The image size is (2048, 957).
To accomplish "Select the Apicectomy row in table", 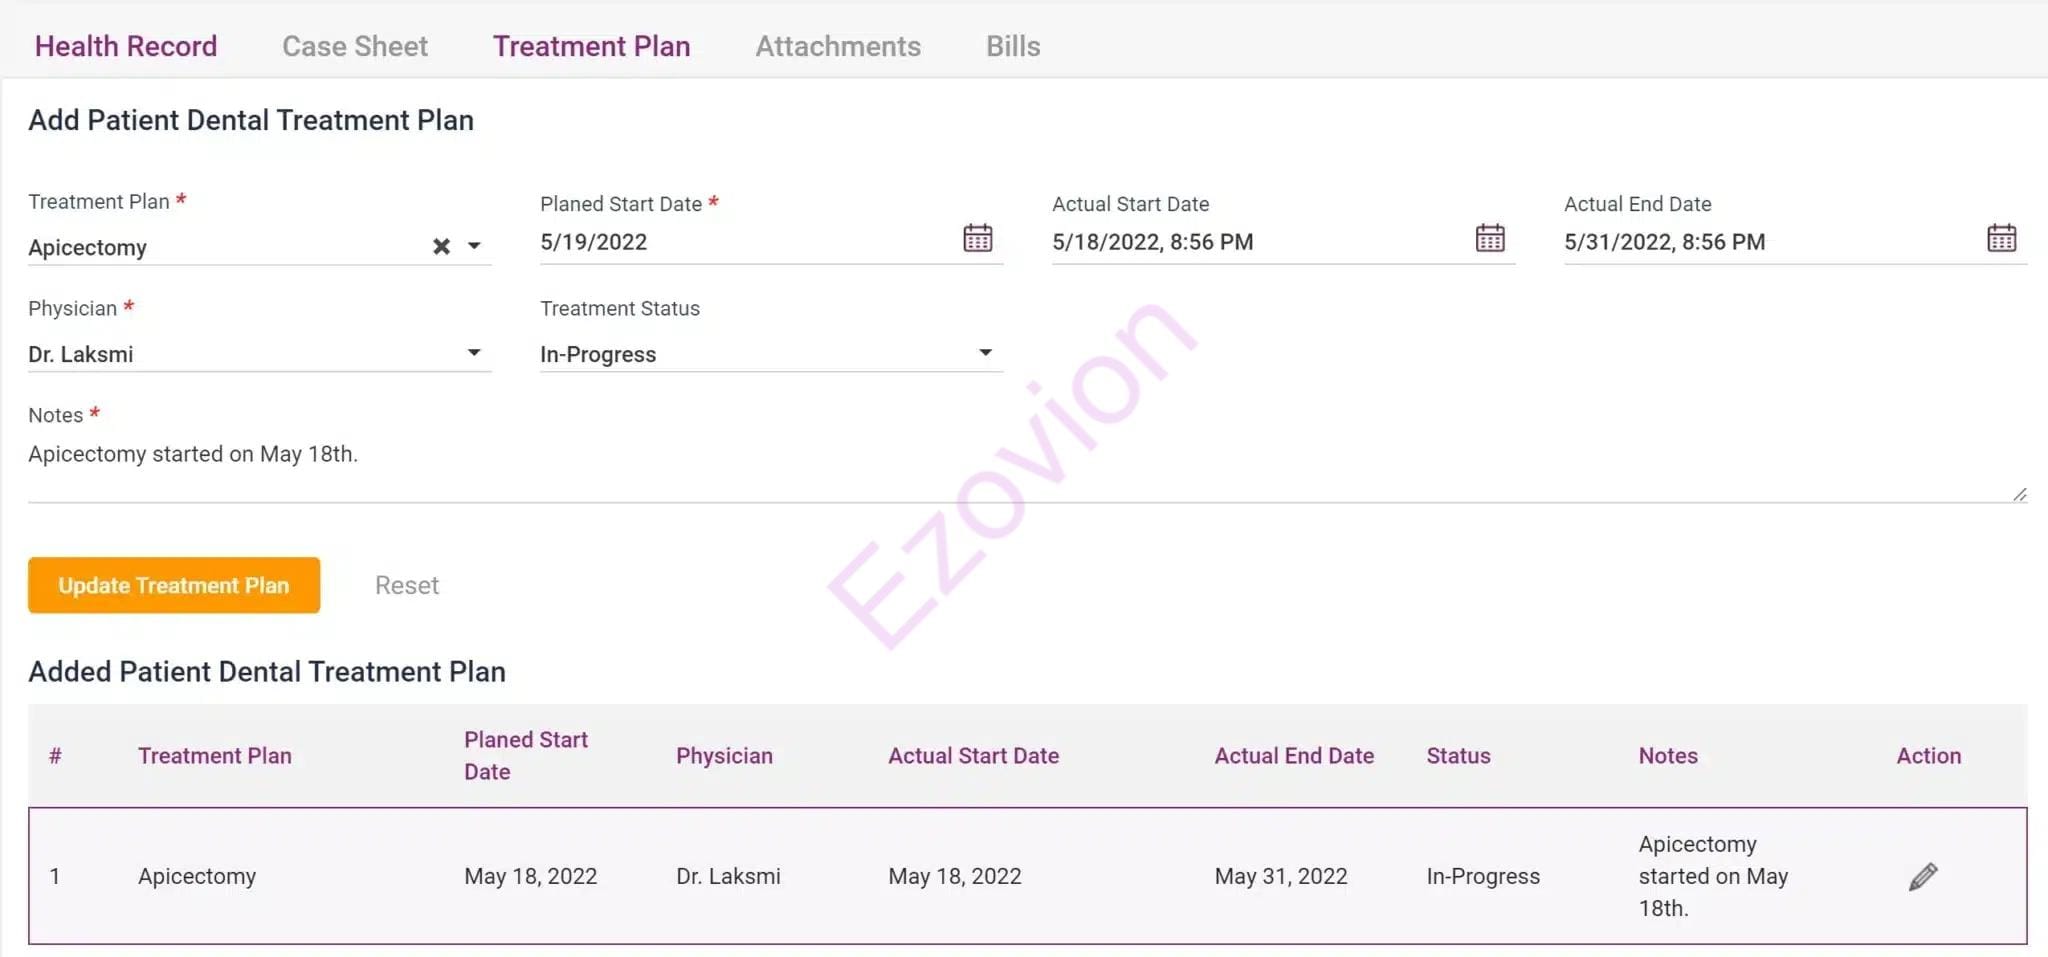I will click(1027, 876).
